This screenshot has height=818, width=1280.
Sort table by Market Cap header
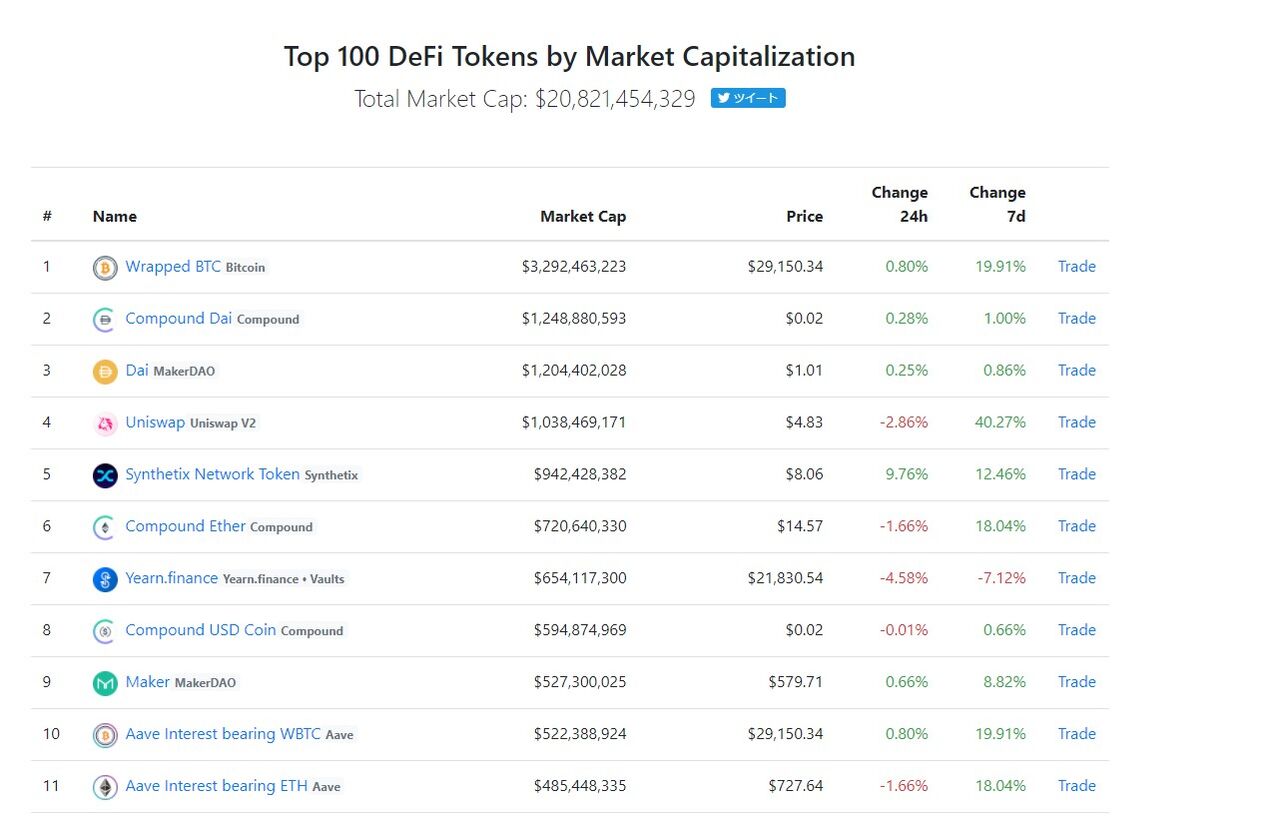pyautogui.click(x=583, y=216)
